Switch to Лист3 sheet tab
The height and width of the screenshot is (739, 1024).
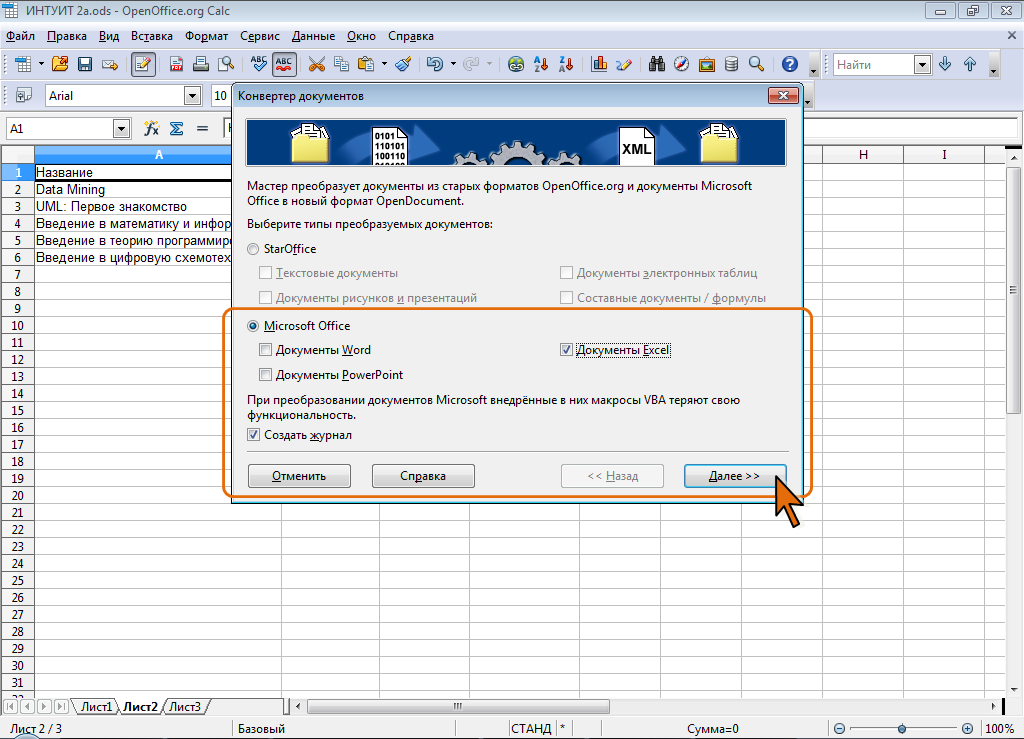(185, 706)
